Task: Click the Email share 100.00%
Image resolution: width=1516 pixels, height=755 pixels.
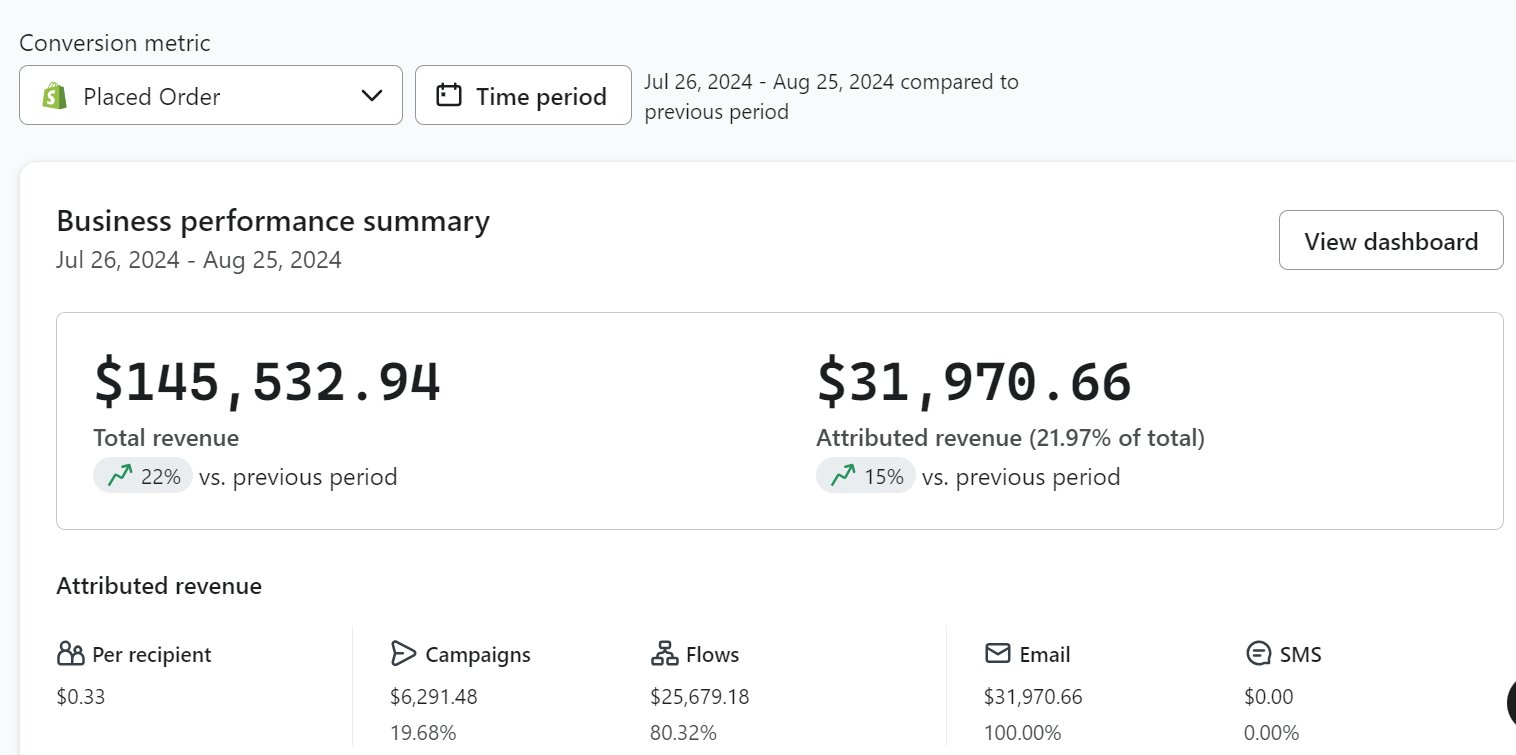Action: coord(1022,733)
